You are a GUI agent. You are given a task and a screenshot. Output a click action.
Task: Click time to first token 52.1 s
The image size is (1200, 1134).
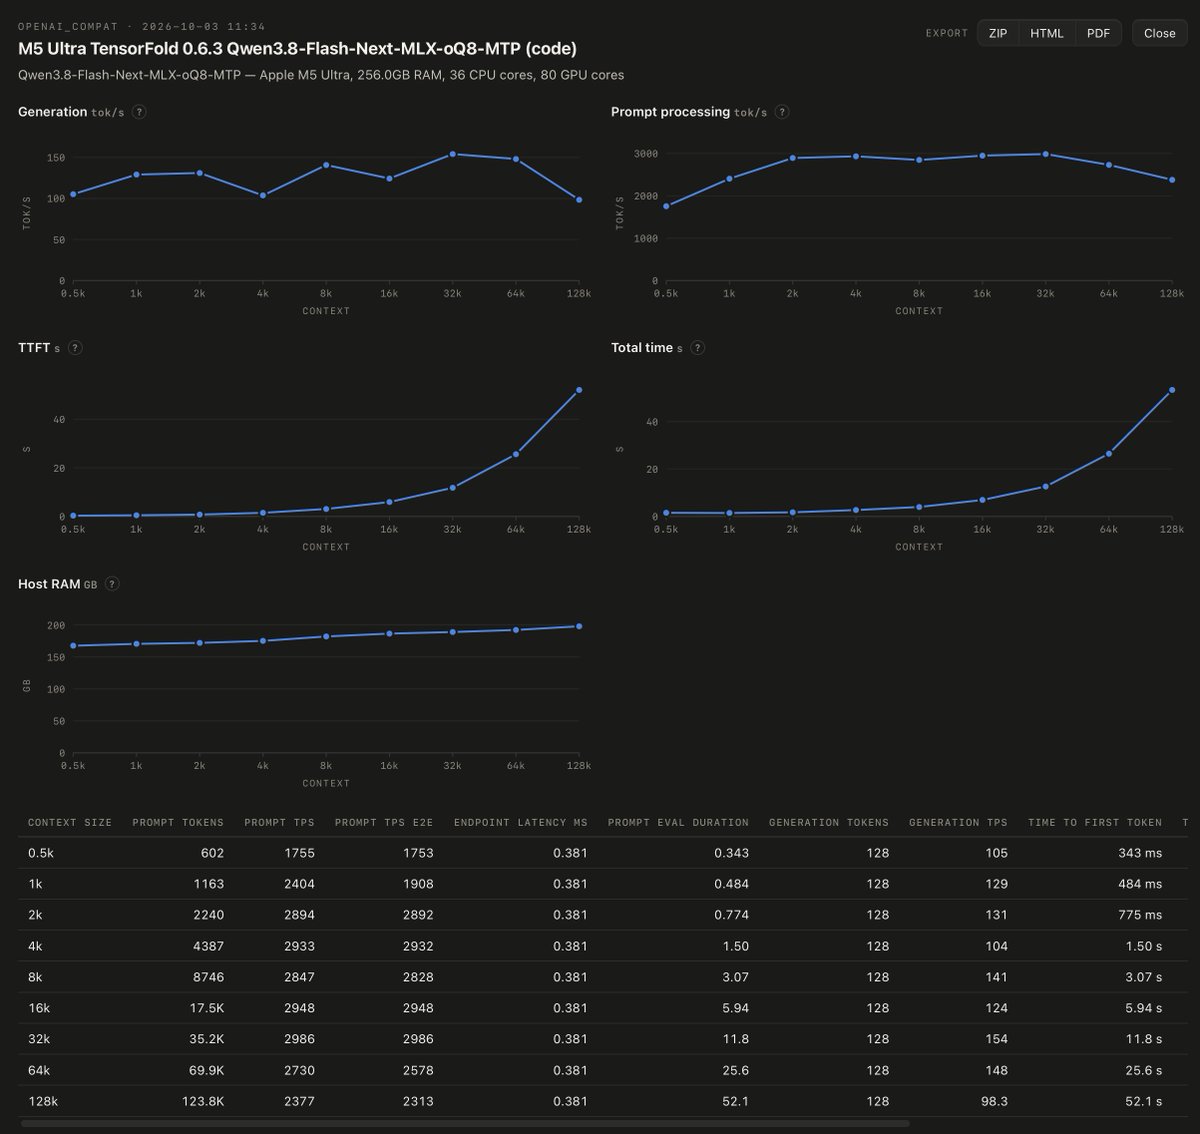1144,1101
